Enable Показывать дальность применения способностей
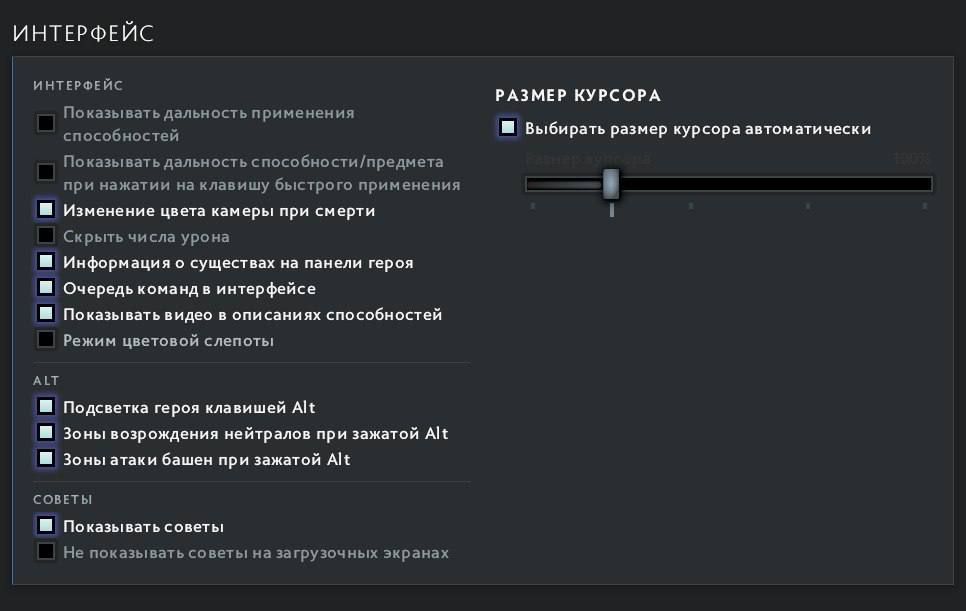966x611 pixels. [45, 122]
